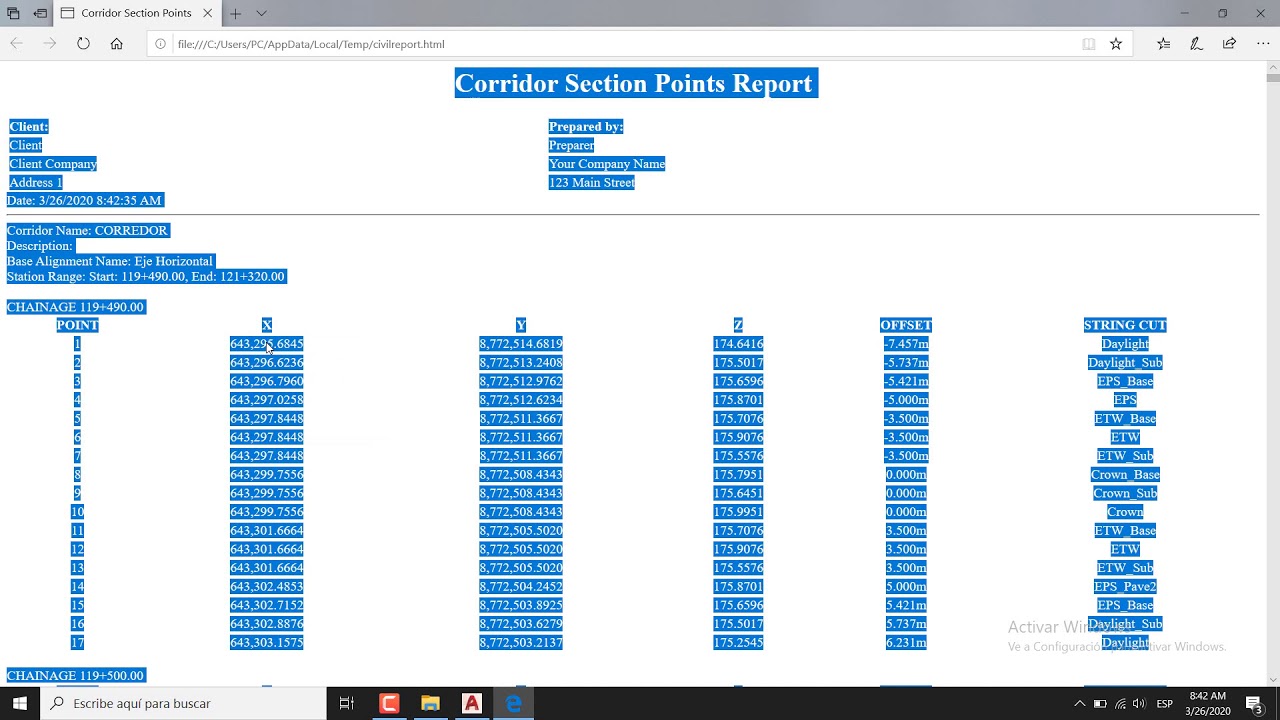Set these tabs aside icon
The image size is (1280, 720).
(40, 13)
